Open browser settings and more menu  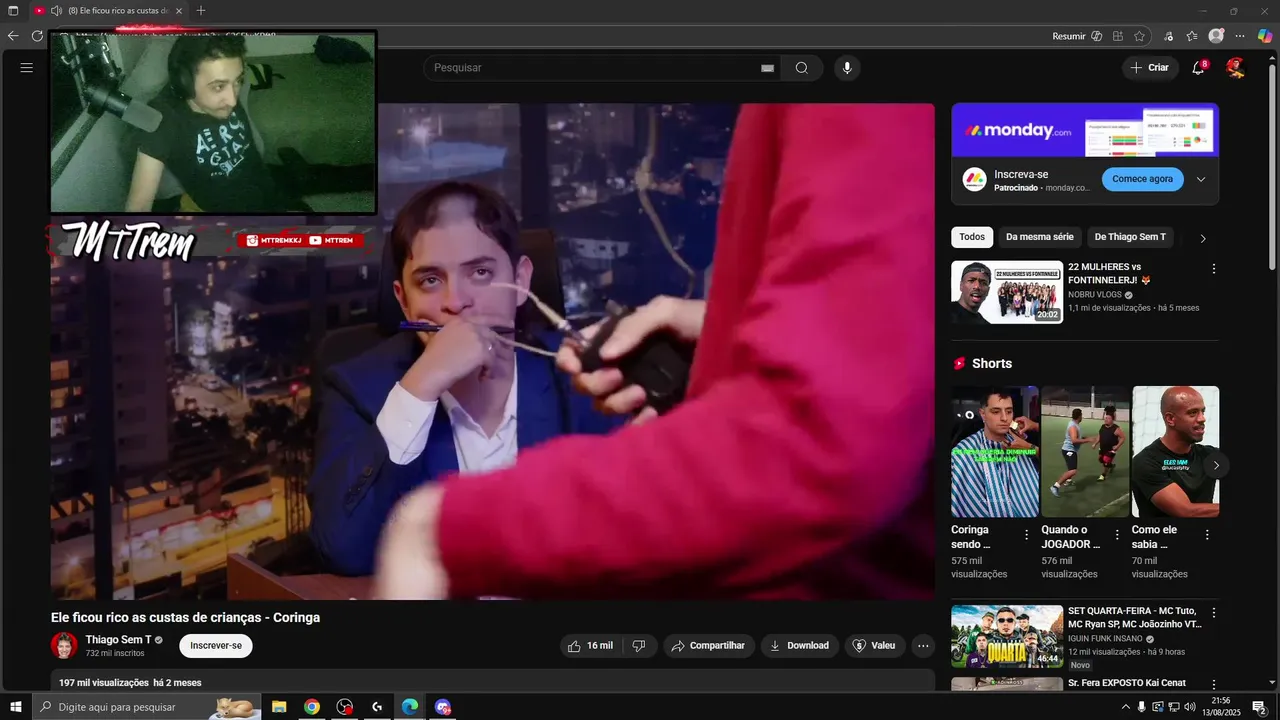tap(1240, 36)
